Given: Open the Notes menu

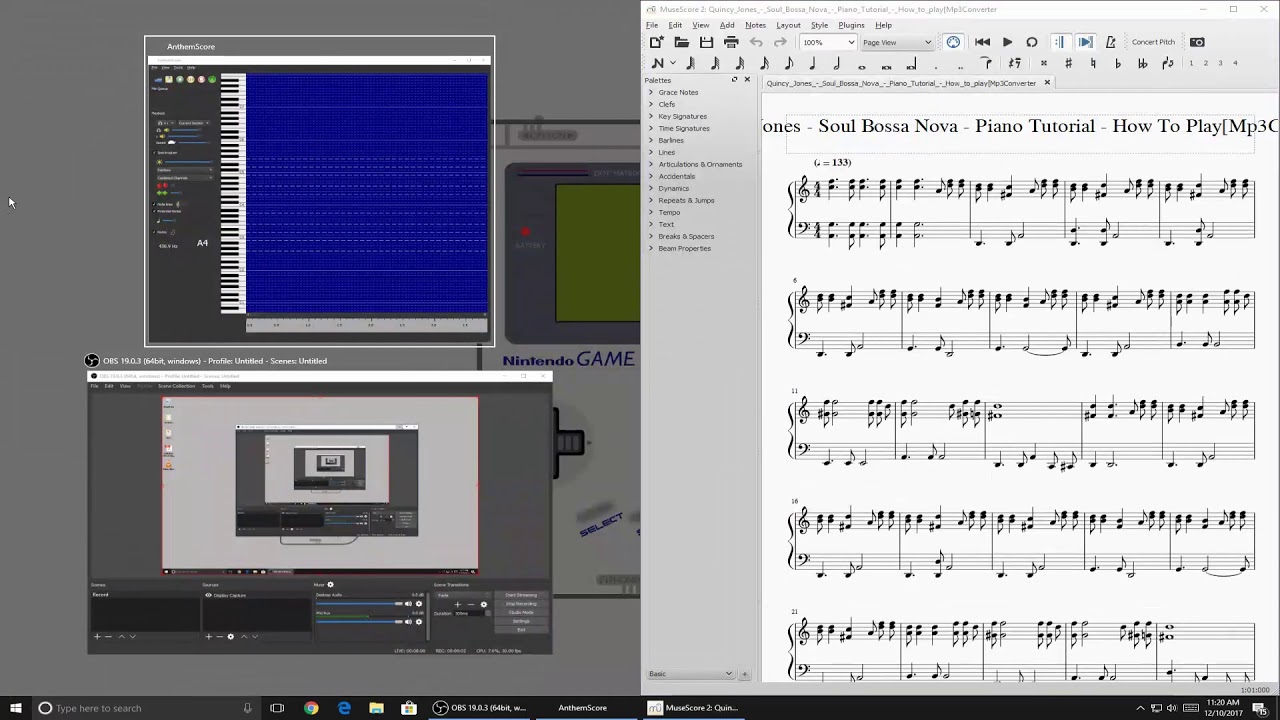Looking at the screenshot, I should [755, 25].
